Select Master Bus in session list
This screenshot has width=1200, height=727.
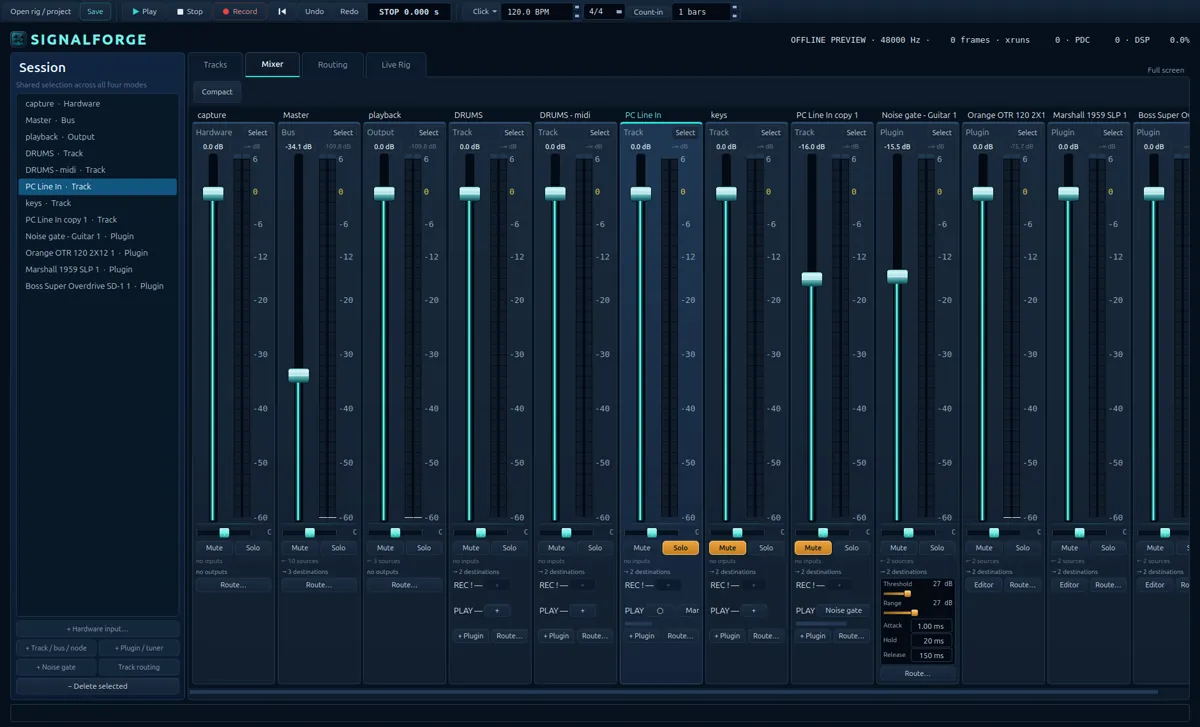pos(97,120)
